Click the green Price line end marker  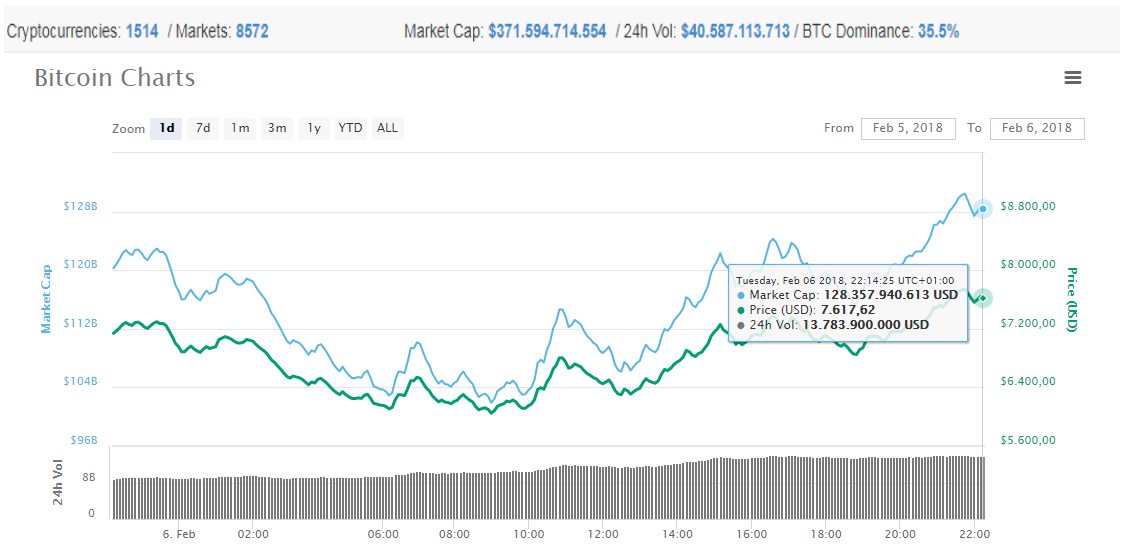point(983,298)
